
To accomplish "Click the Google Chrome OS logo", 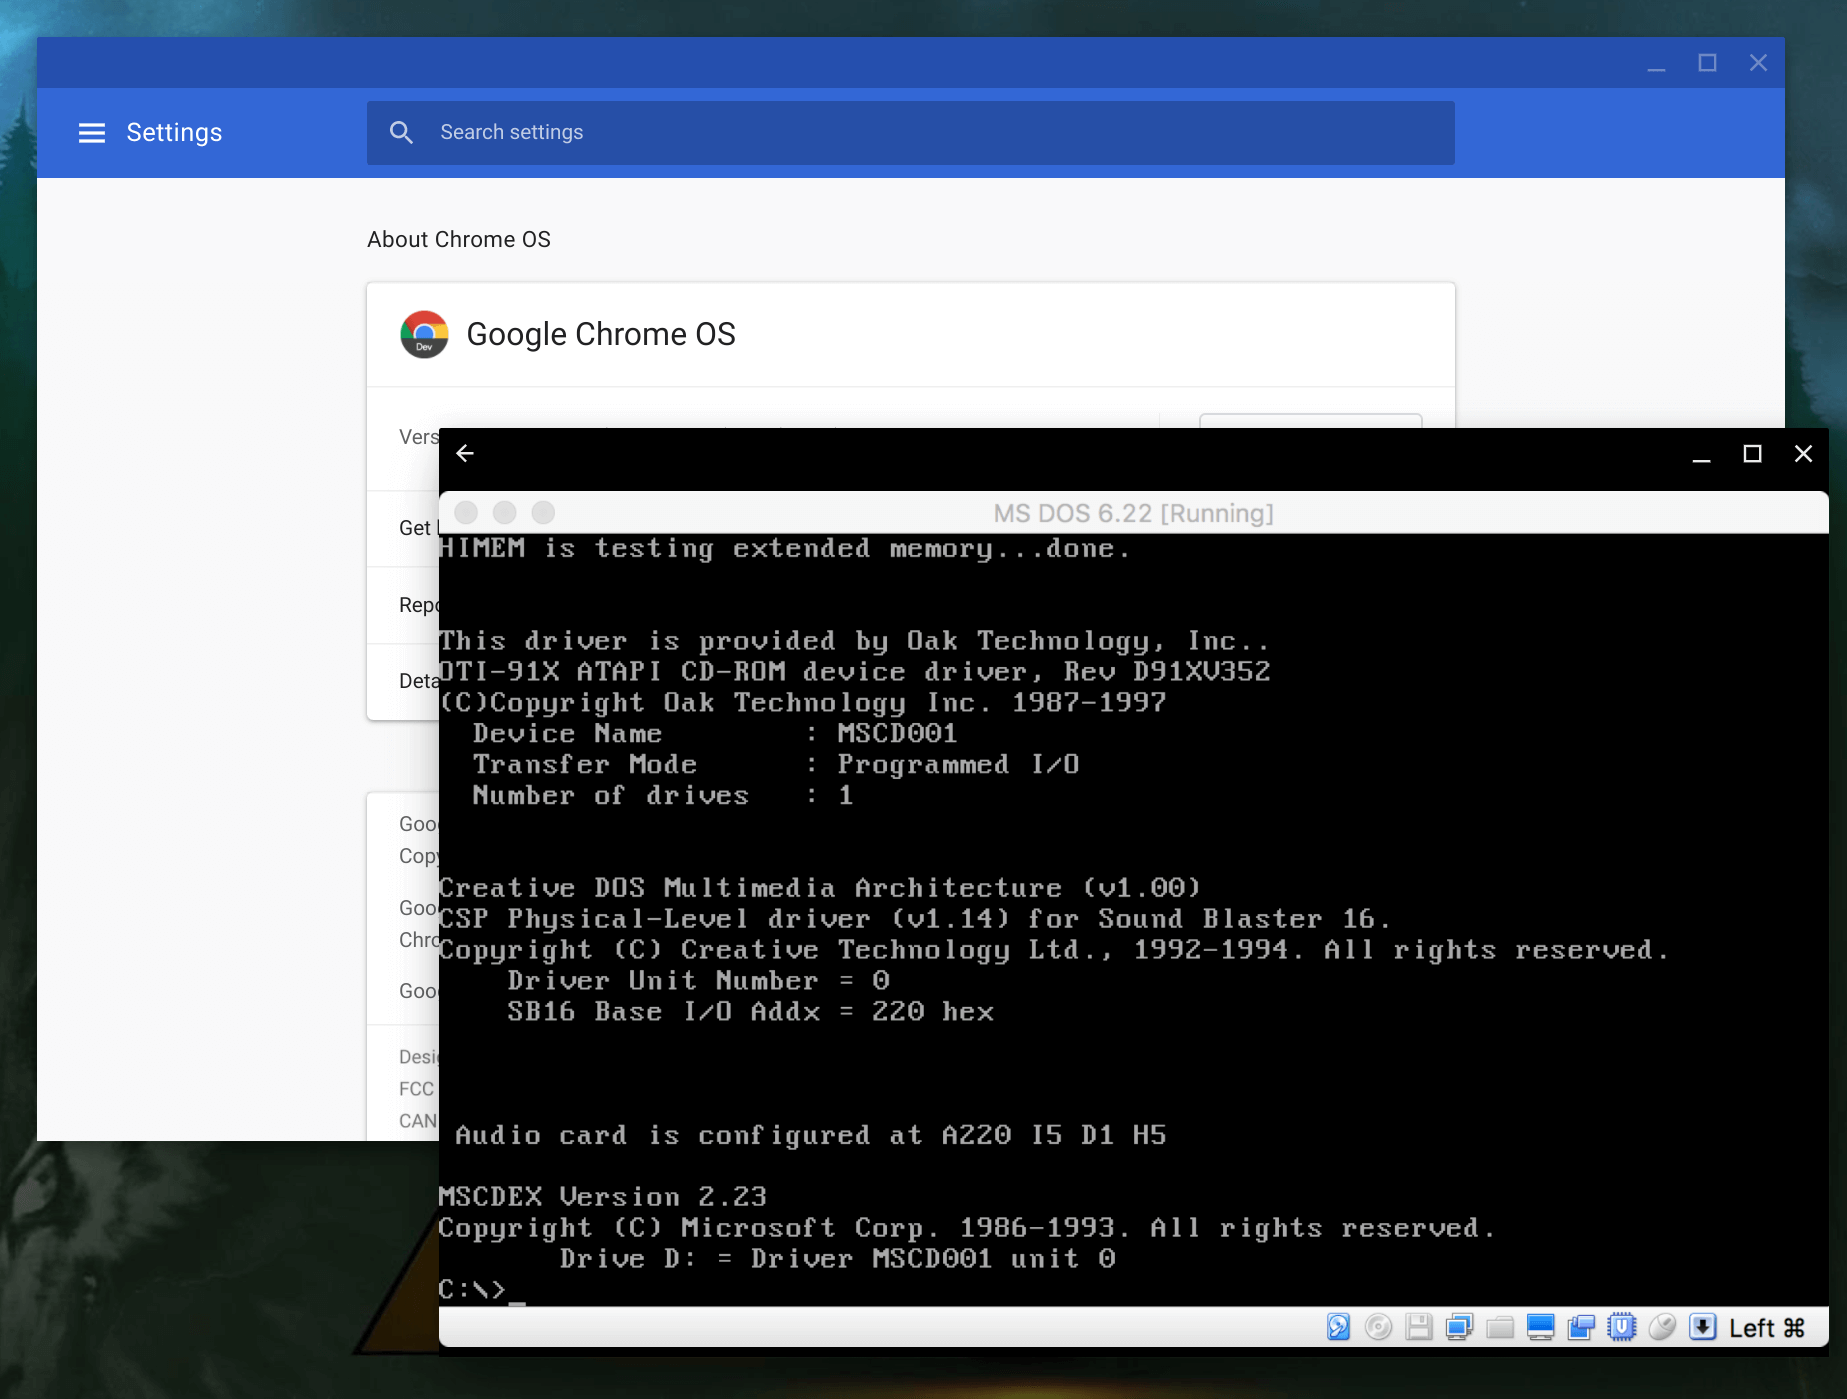I will (x=424, y=334).
